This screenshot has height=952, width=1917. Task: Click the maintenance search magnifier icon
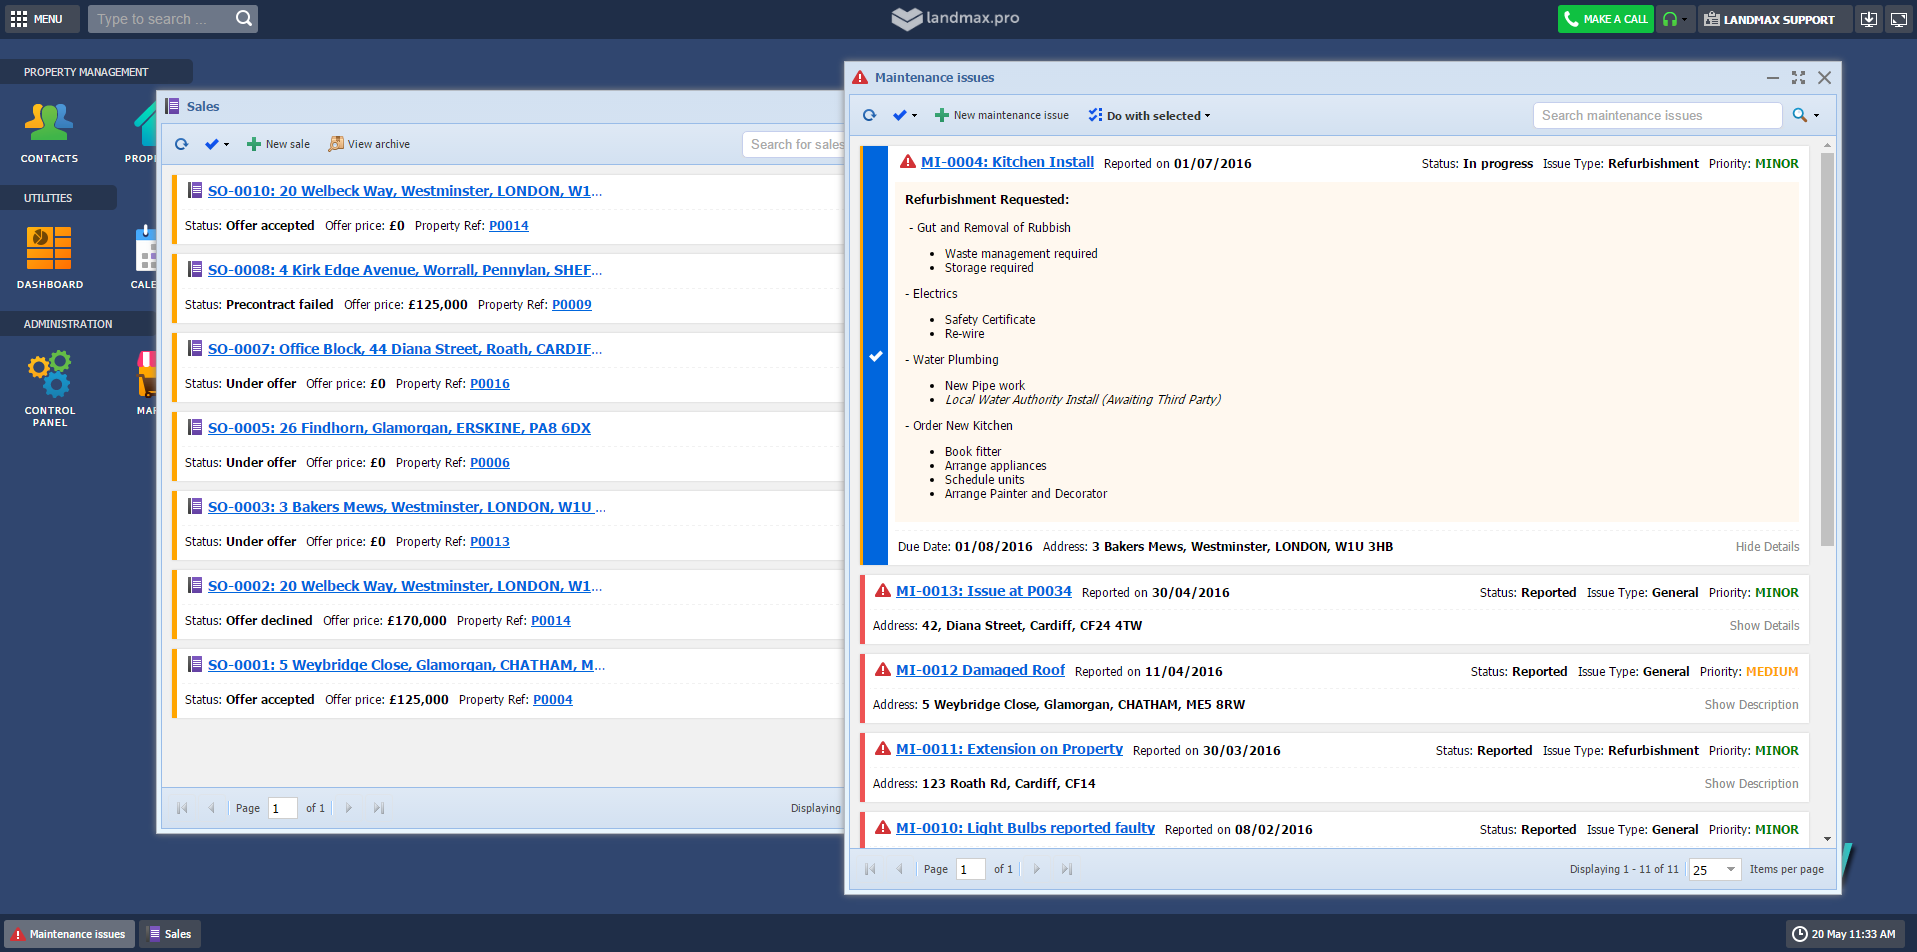(x=1799, y=116)
